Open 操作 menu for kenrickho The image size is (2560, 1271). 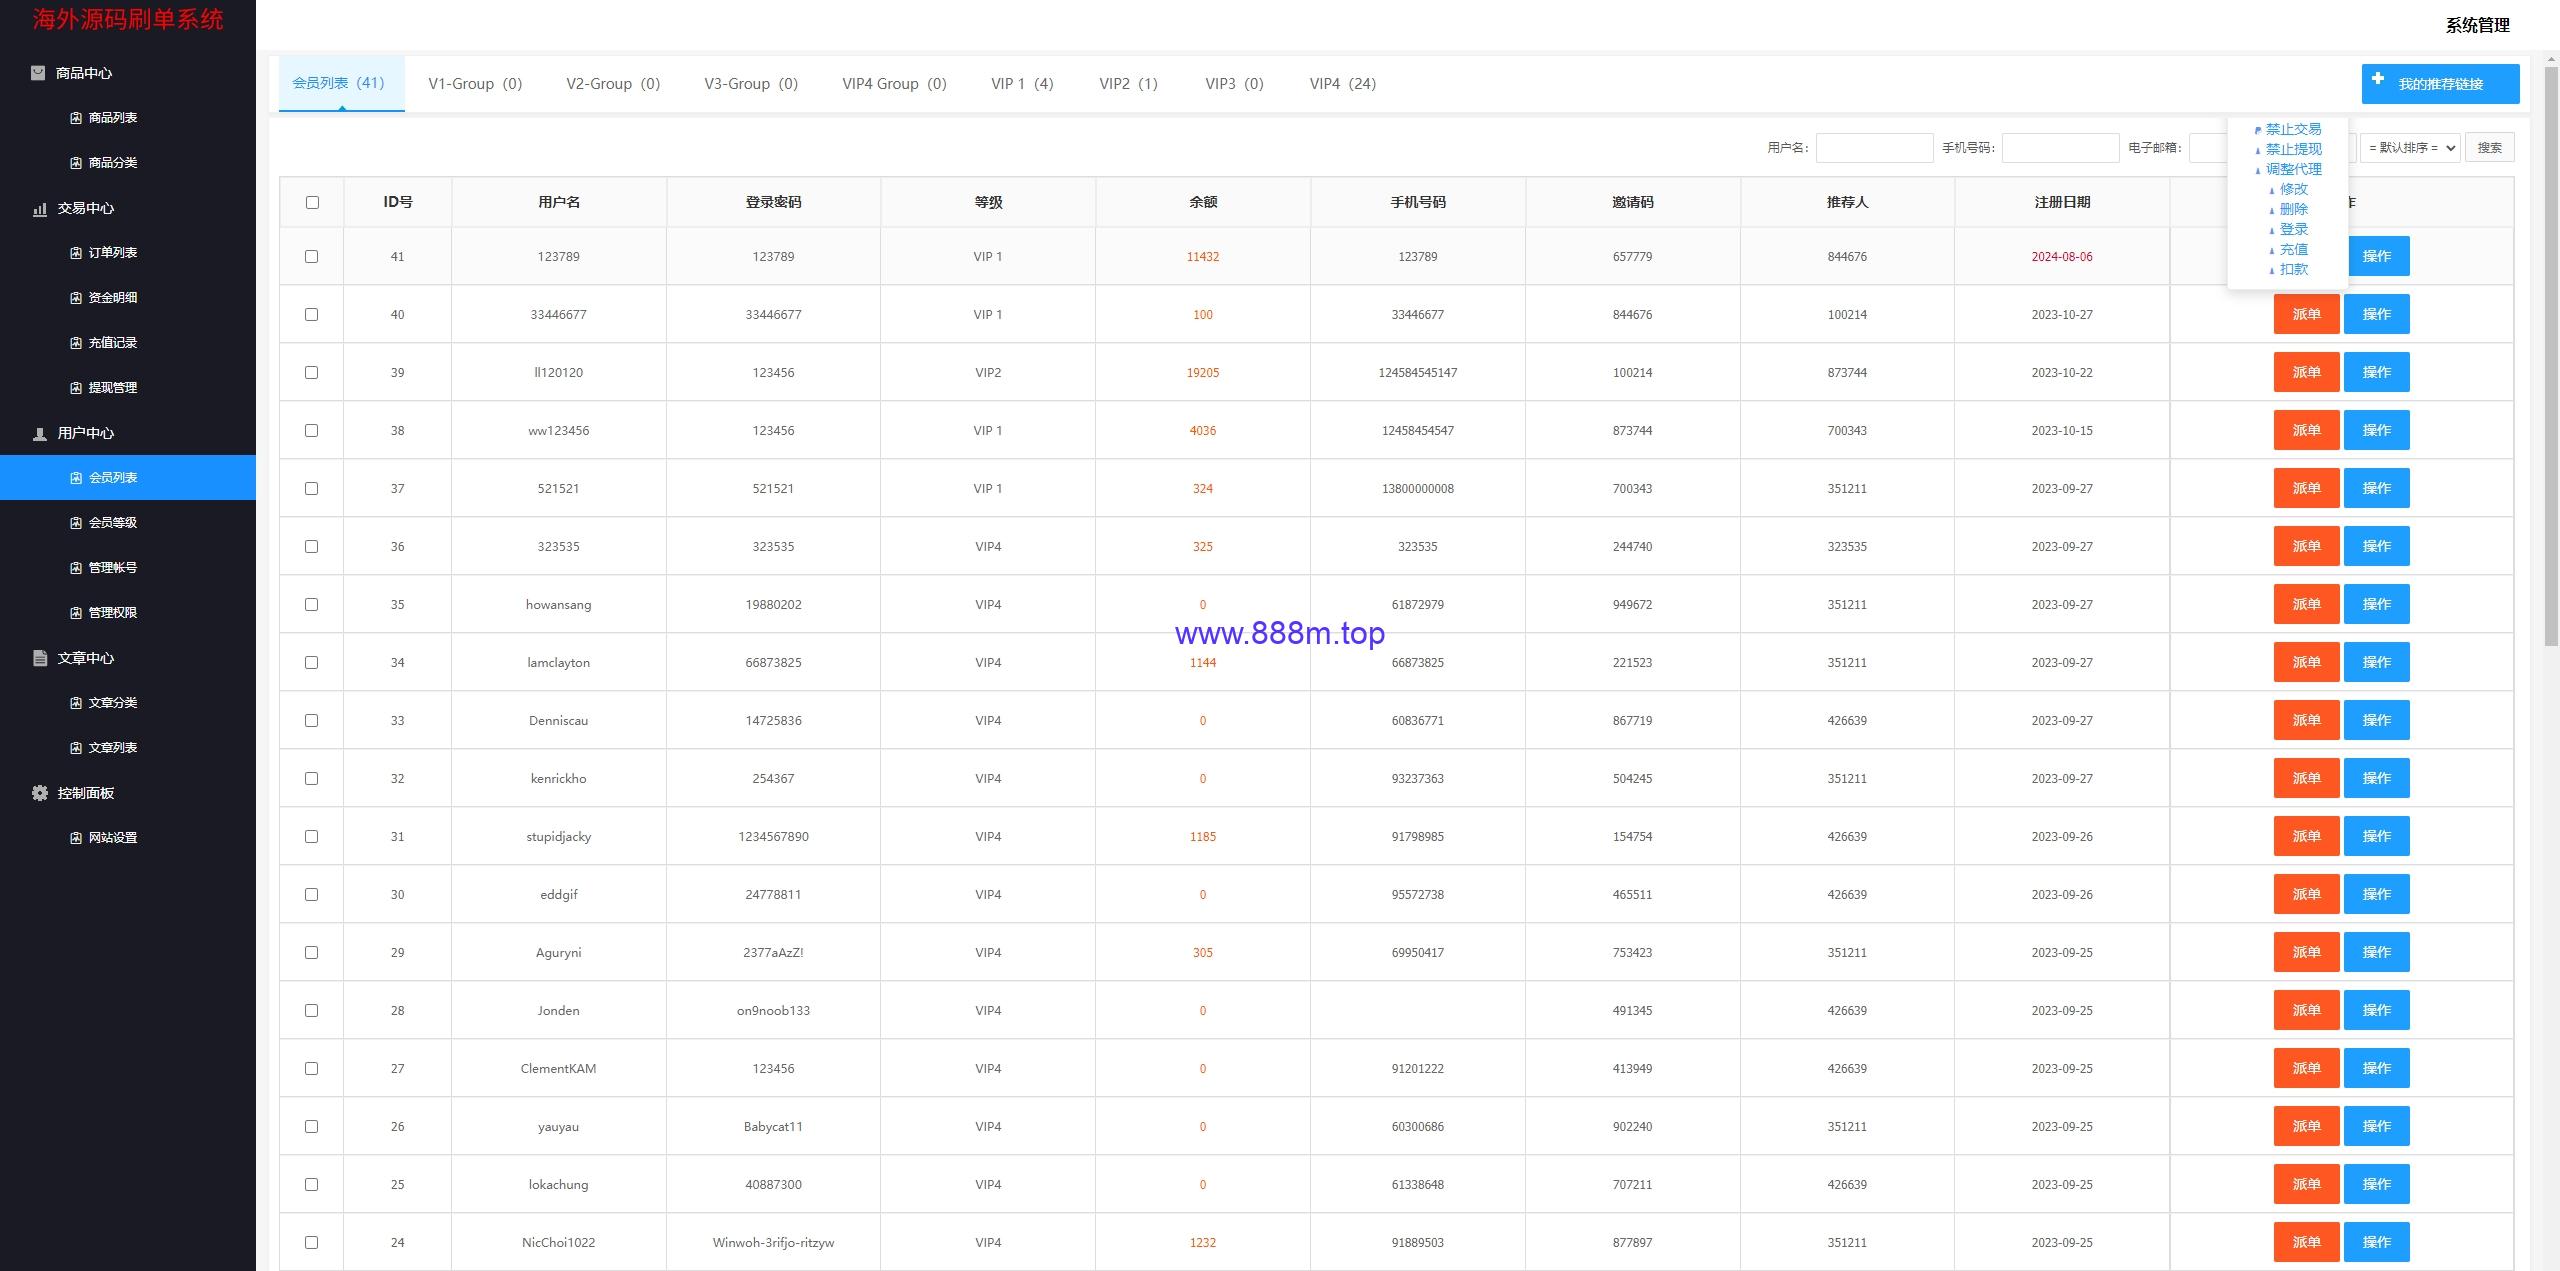(2376, 778)
